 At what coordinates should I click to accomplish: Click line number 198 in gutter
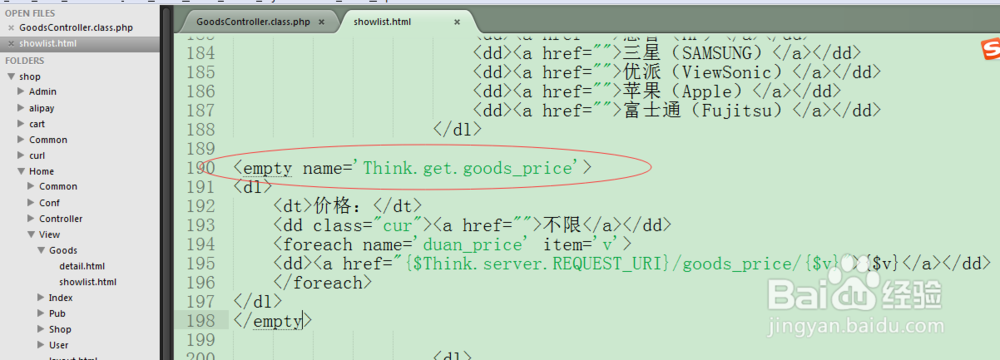[200, 321]
